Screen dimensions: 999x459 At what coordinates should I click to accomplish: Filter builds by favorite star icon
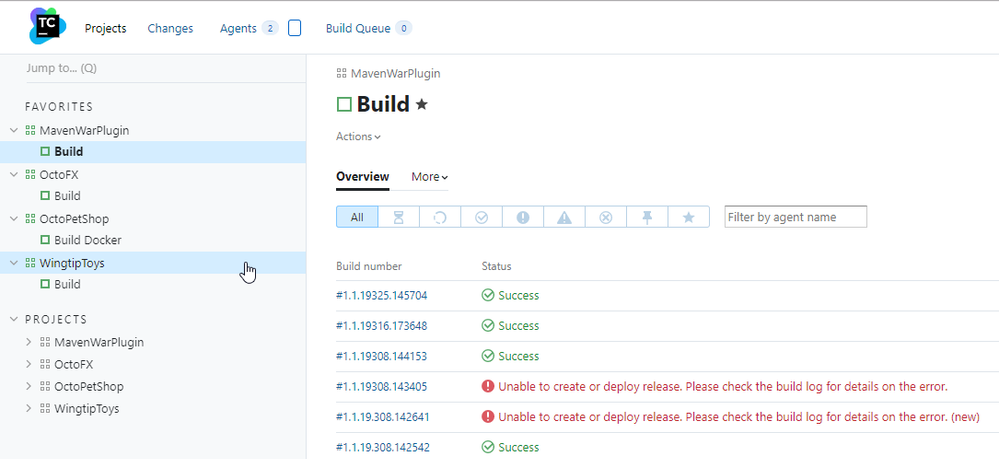pyautogui.click(x=689, y=217)
